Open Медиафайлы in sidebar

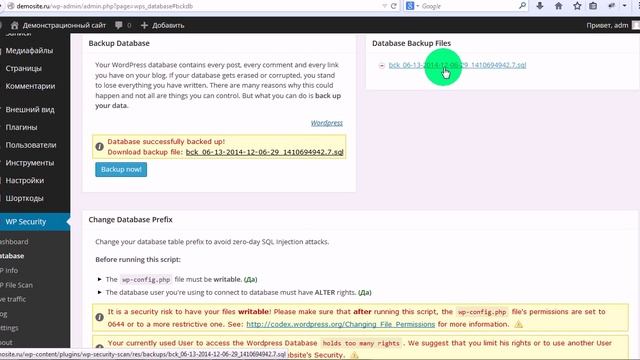click(x=29, y=51)
